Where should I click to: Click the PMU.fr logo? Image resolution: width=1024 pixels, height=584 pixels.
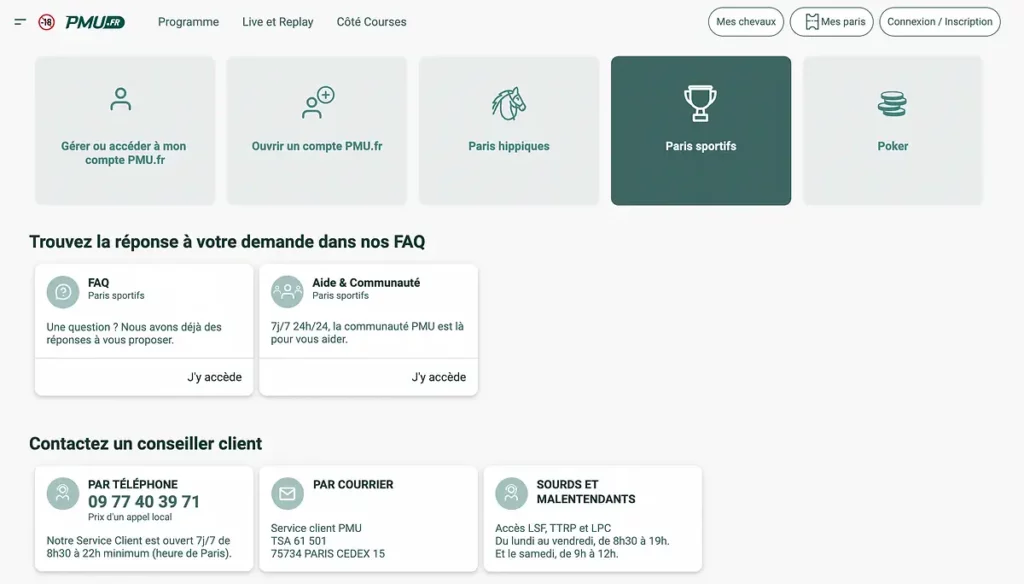click(x=94, y=22)
